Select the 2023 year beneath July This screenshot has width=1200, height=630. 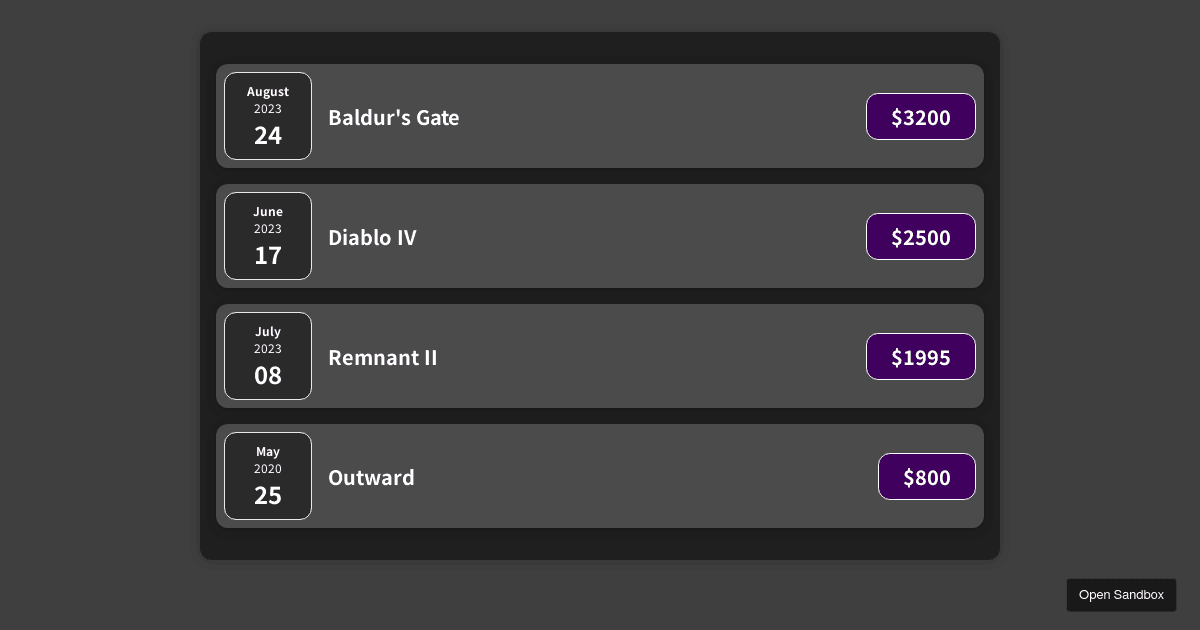268,349
